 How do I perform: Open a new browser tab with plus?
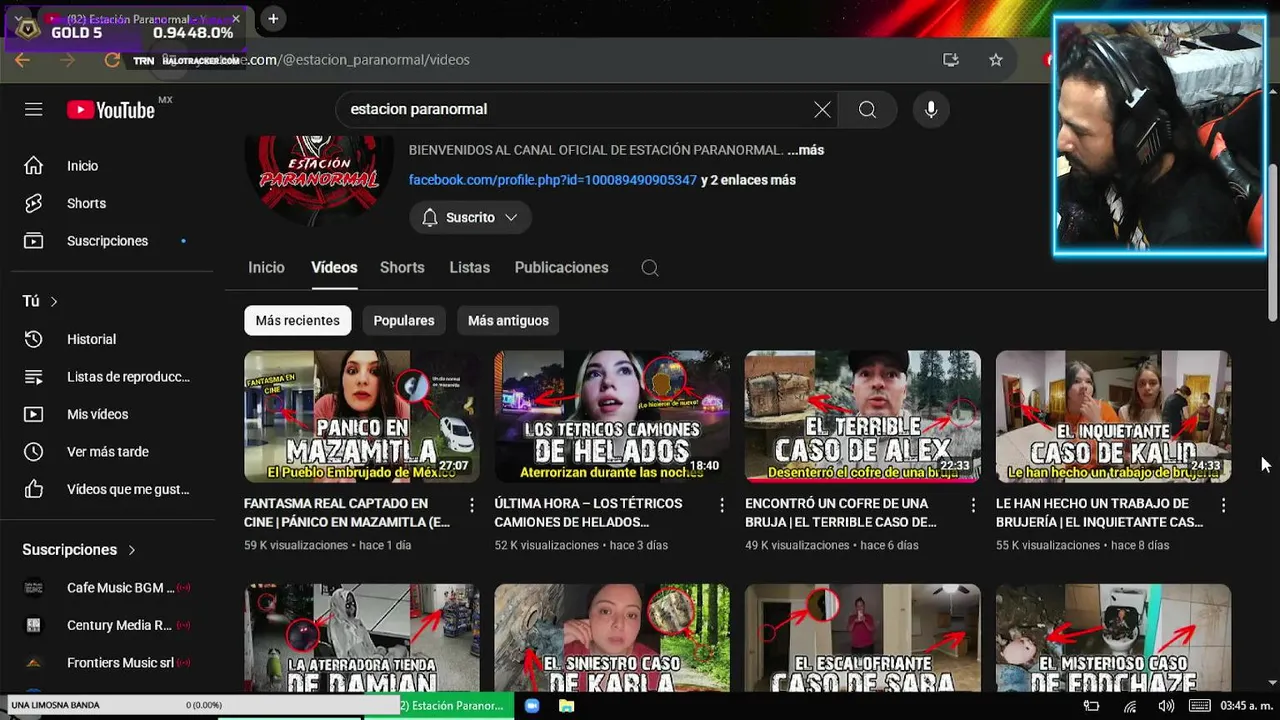coord(273,18)
